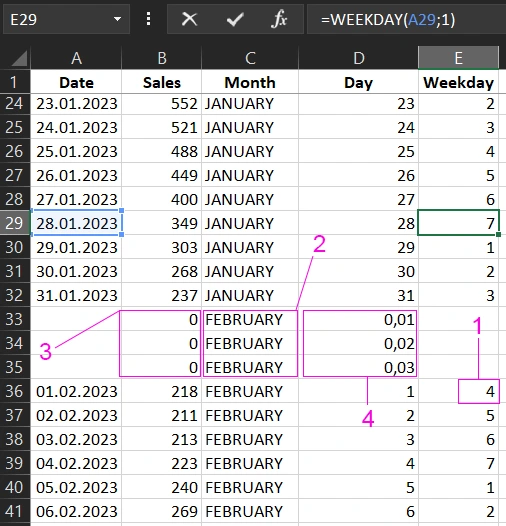The width and height of the screenshot is (506, 526).
Task: Select JANUARY cell in row 27
Action: coord(250,175)
